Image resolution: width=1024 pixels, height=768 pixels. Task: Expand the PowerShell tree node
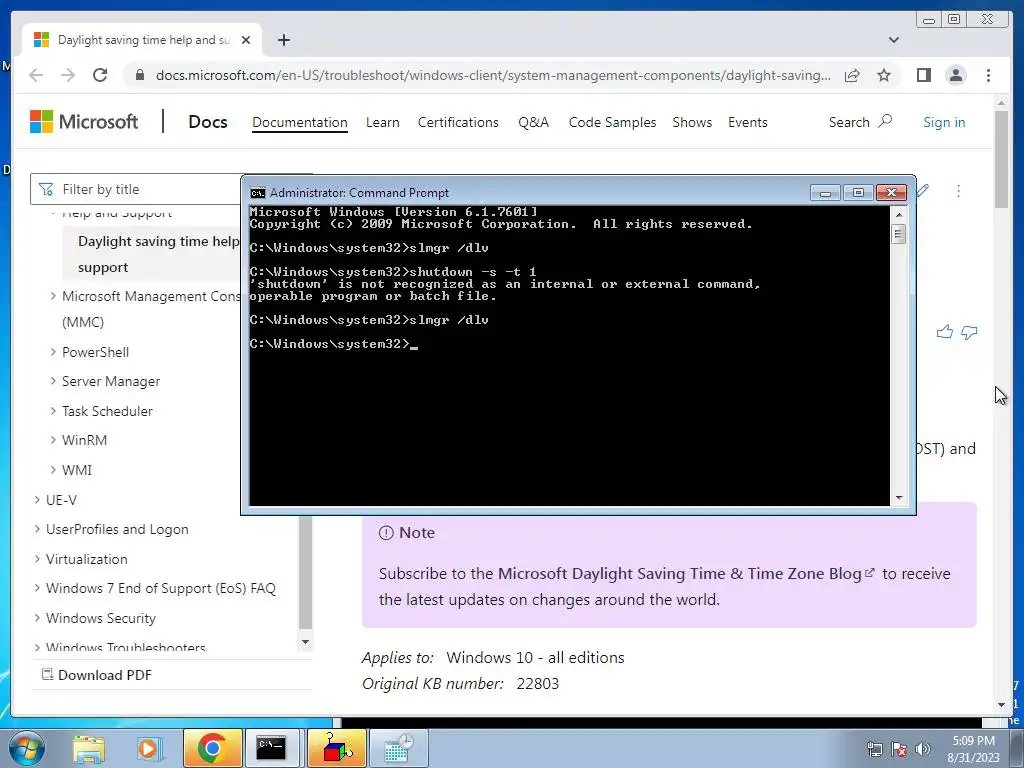[x=53, y=352]
